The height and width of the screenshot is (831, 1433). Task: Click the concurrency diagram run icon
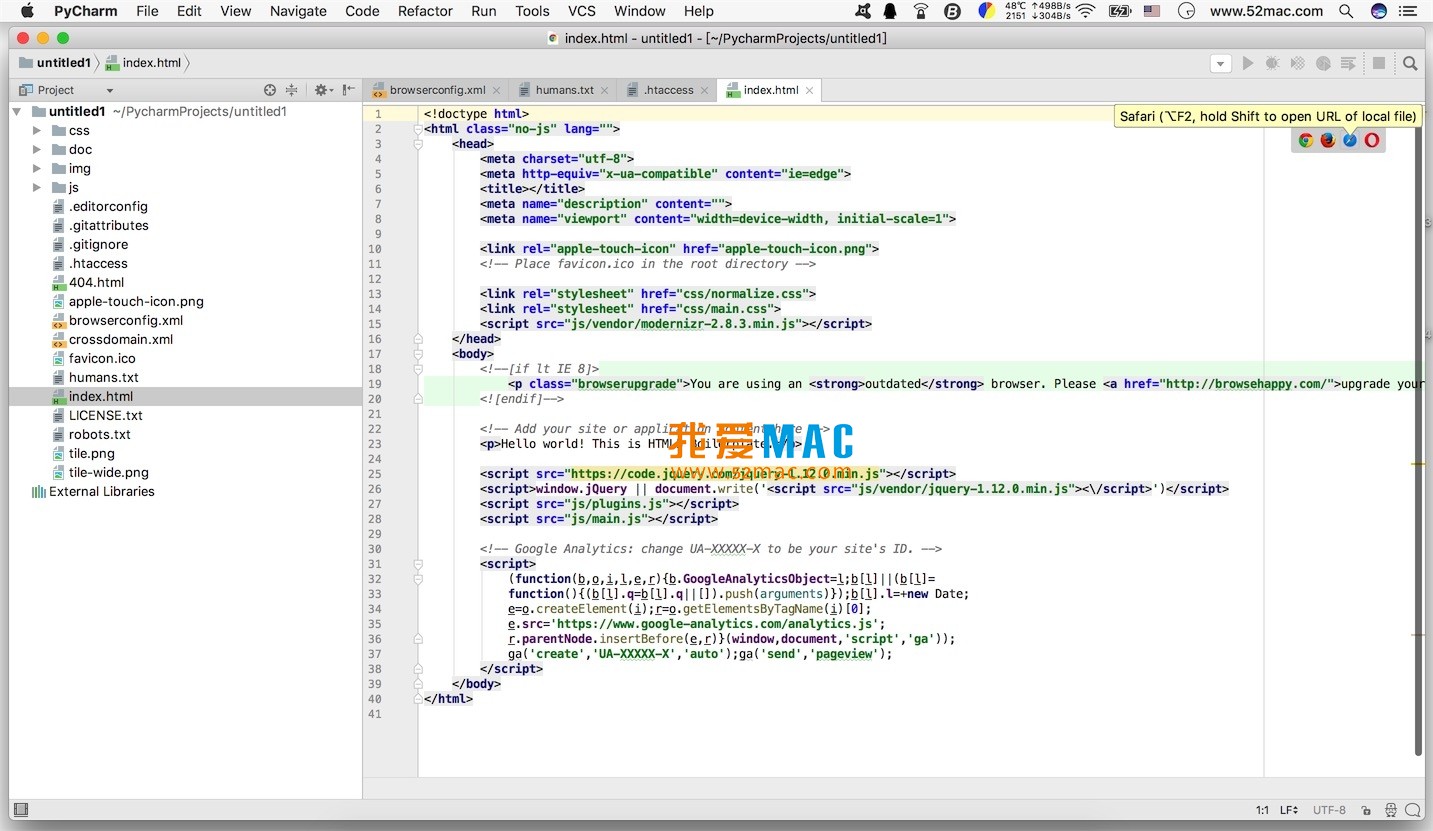[x=1349, y=63]
